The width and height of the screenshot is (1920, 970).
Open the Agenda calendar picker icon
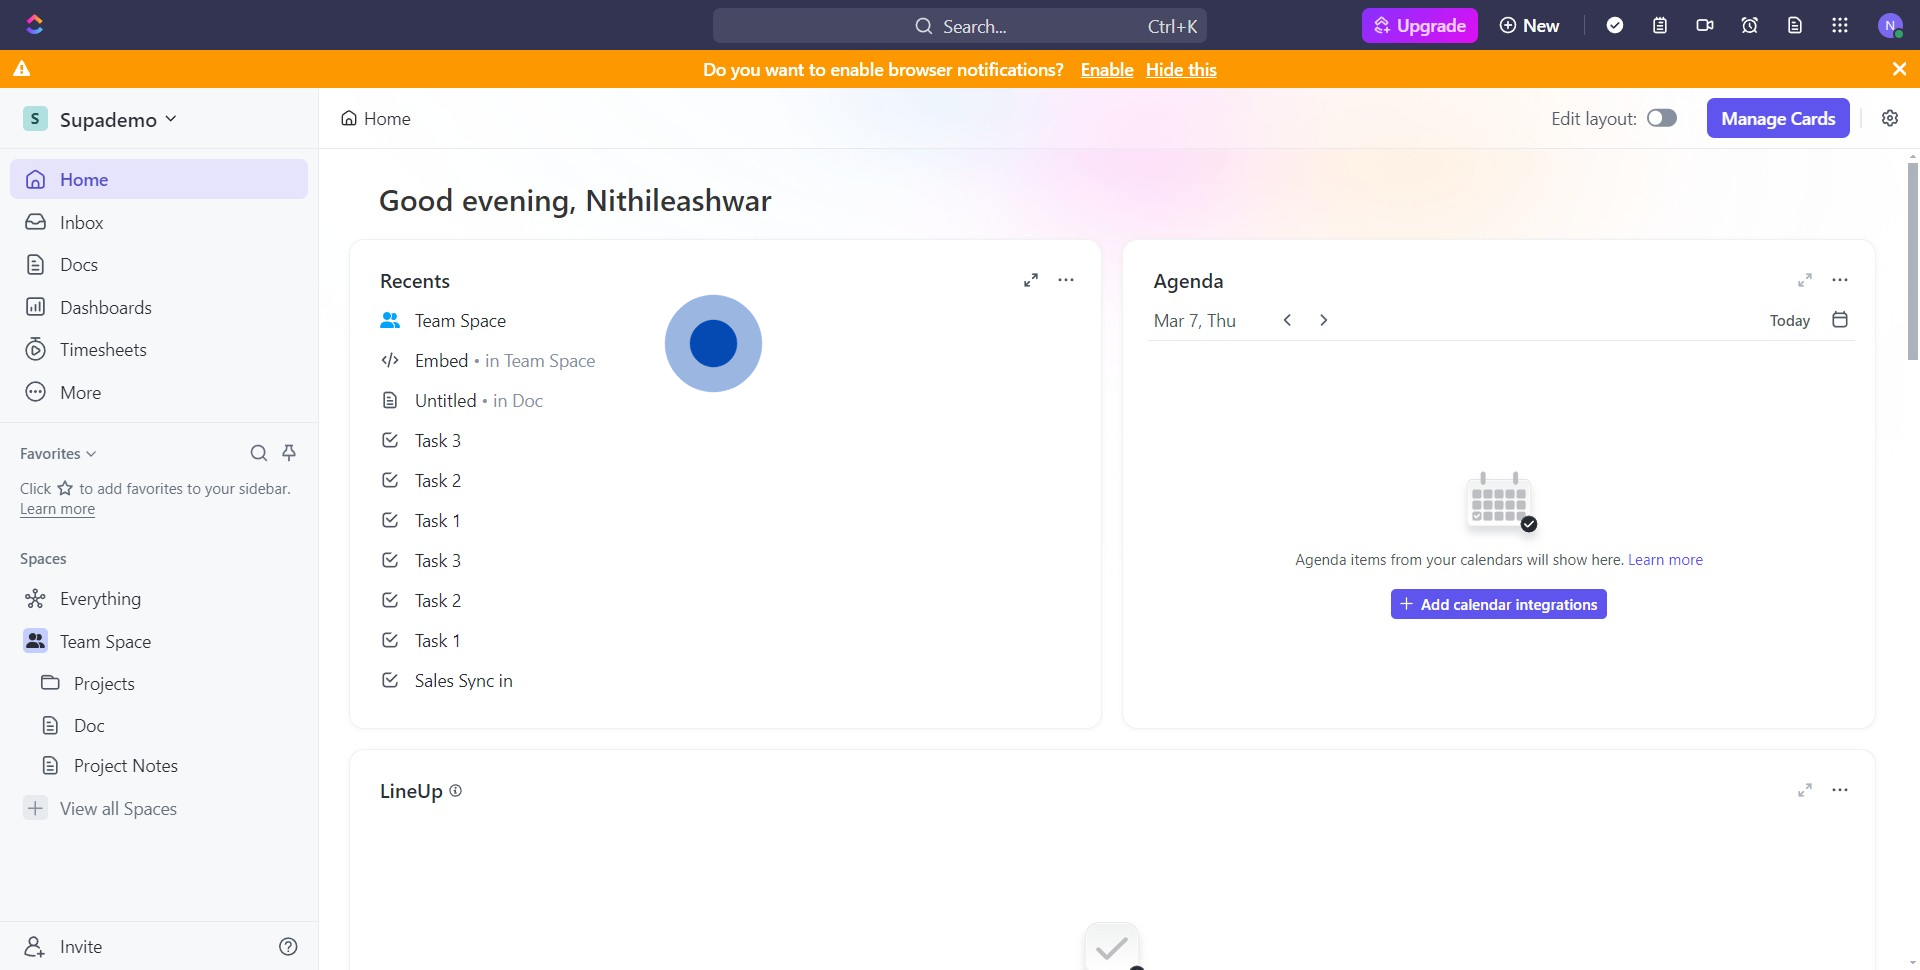(1840, 320)
